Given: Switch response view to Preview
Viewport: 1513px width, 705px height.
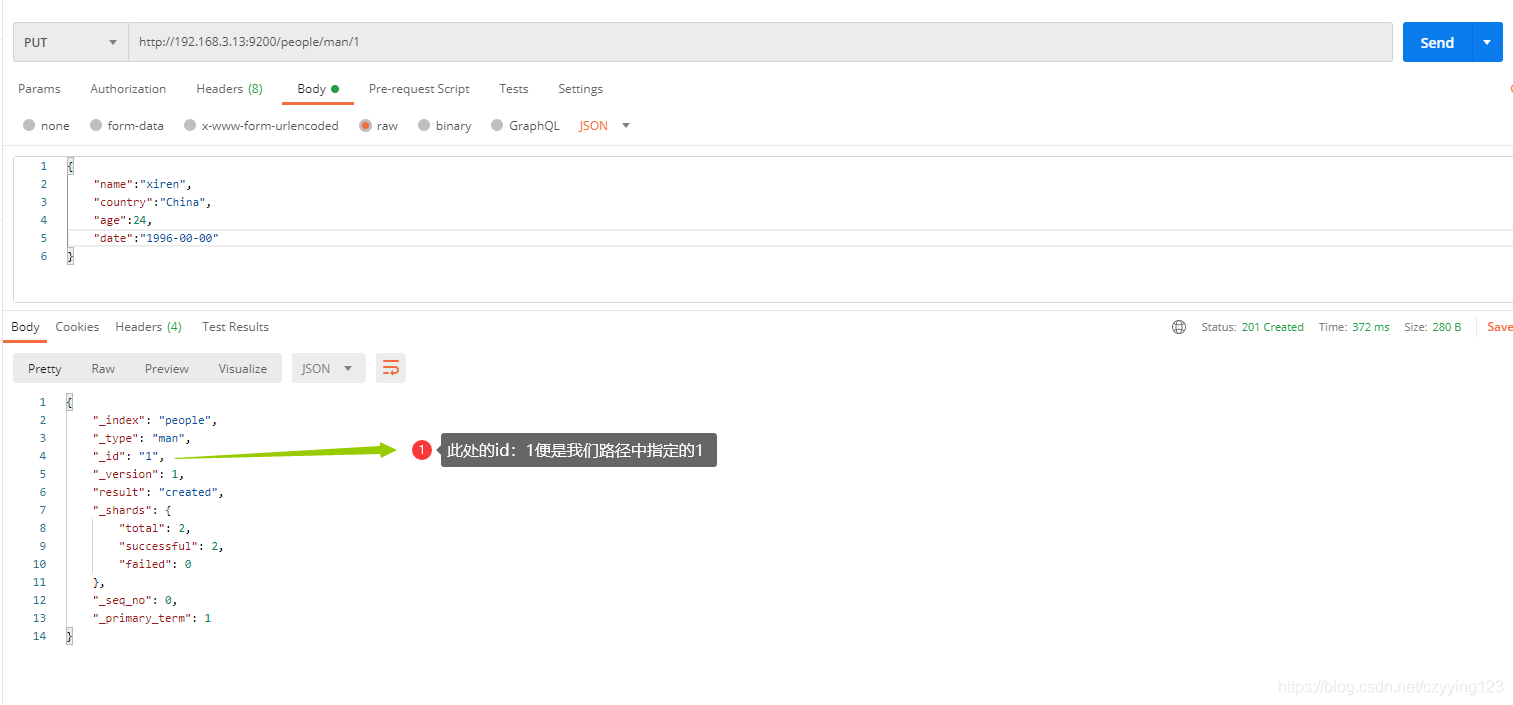Looking at the screenshot, I should click(166, 368).
